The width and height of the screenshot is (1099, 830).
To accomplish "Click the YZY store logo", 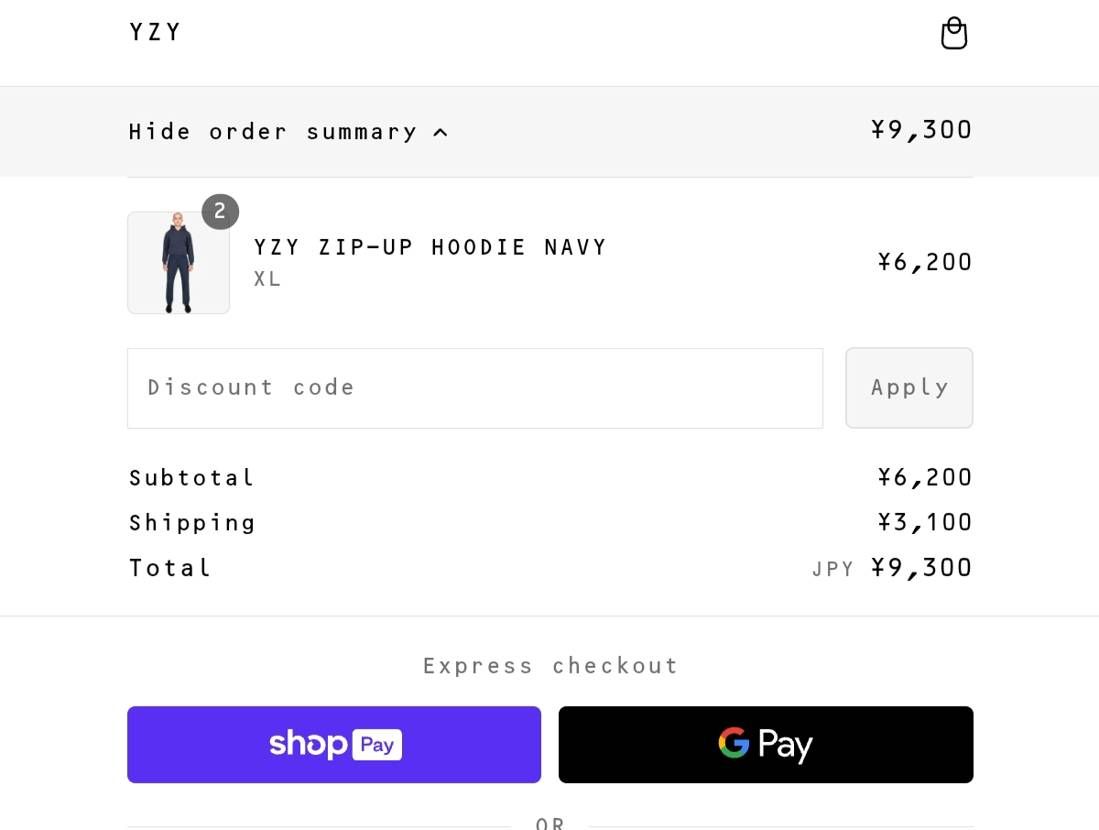I will point(155,32).
